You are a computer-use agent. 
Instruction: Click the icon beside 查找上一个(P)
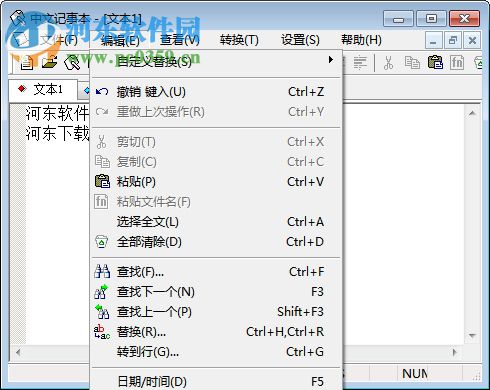pos(102,312)
